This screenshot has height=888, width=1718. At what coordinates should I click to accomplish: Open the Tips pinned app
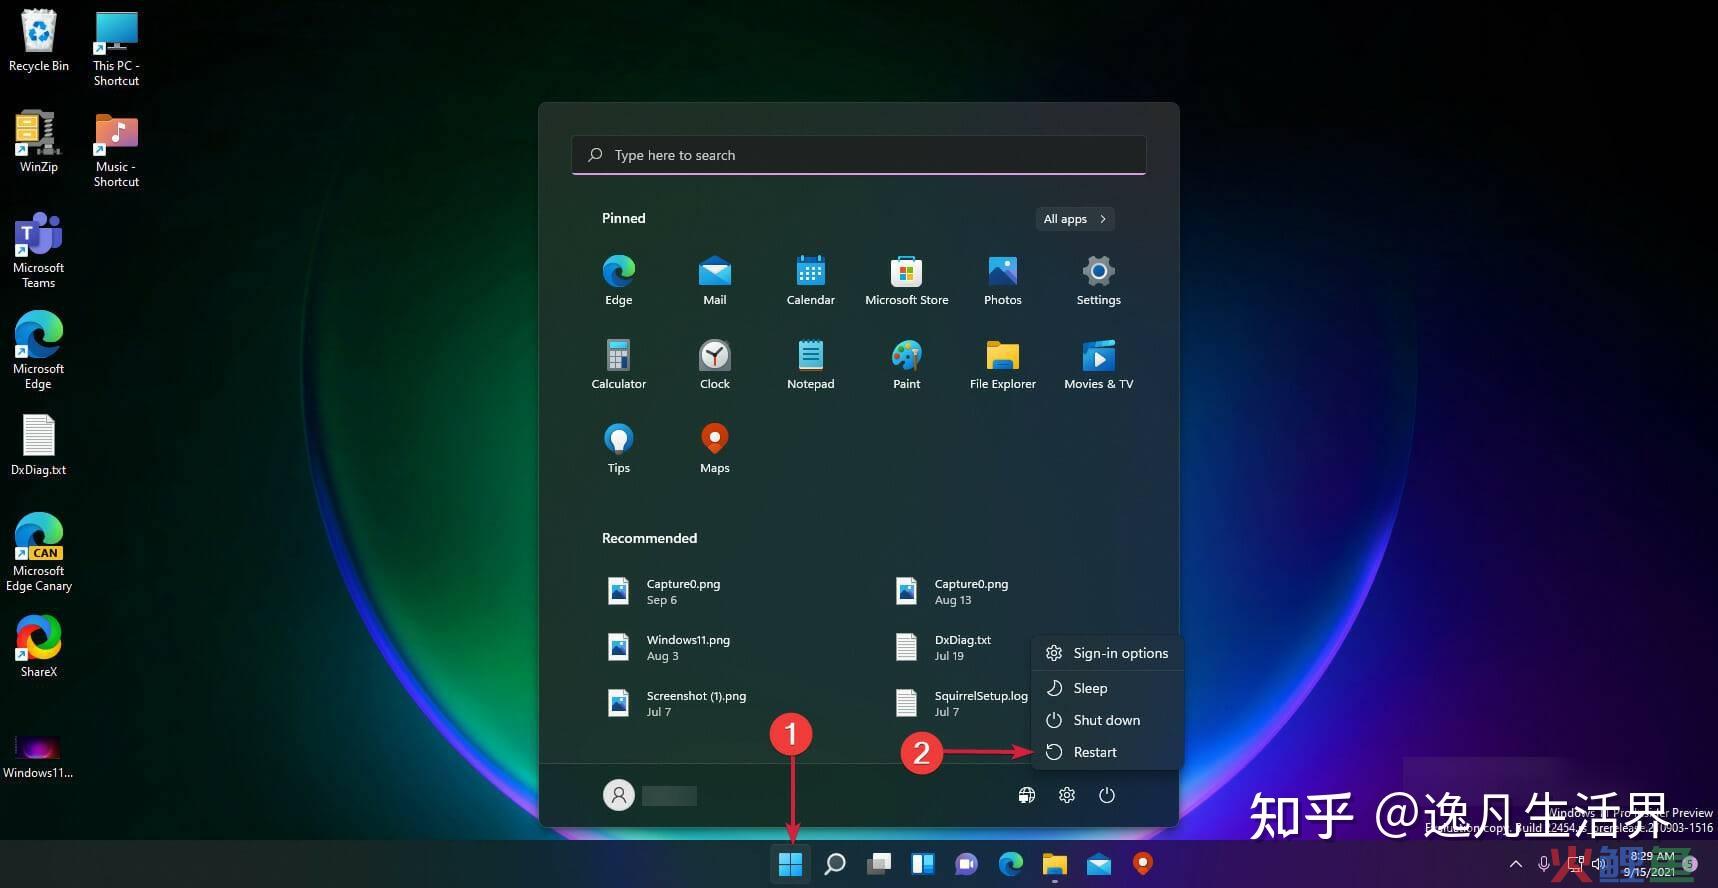(618, 448)
